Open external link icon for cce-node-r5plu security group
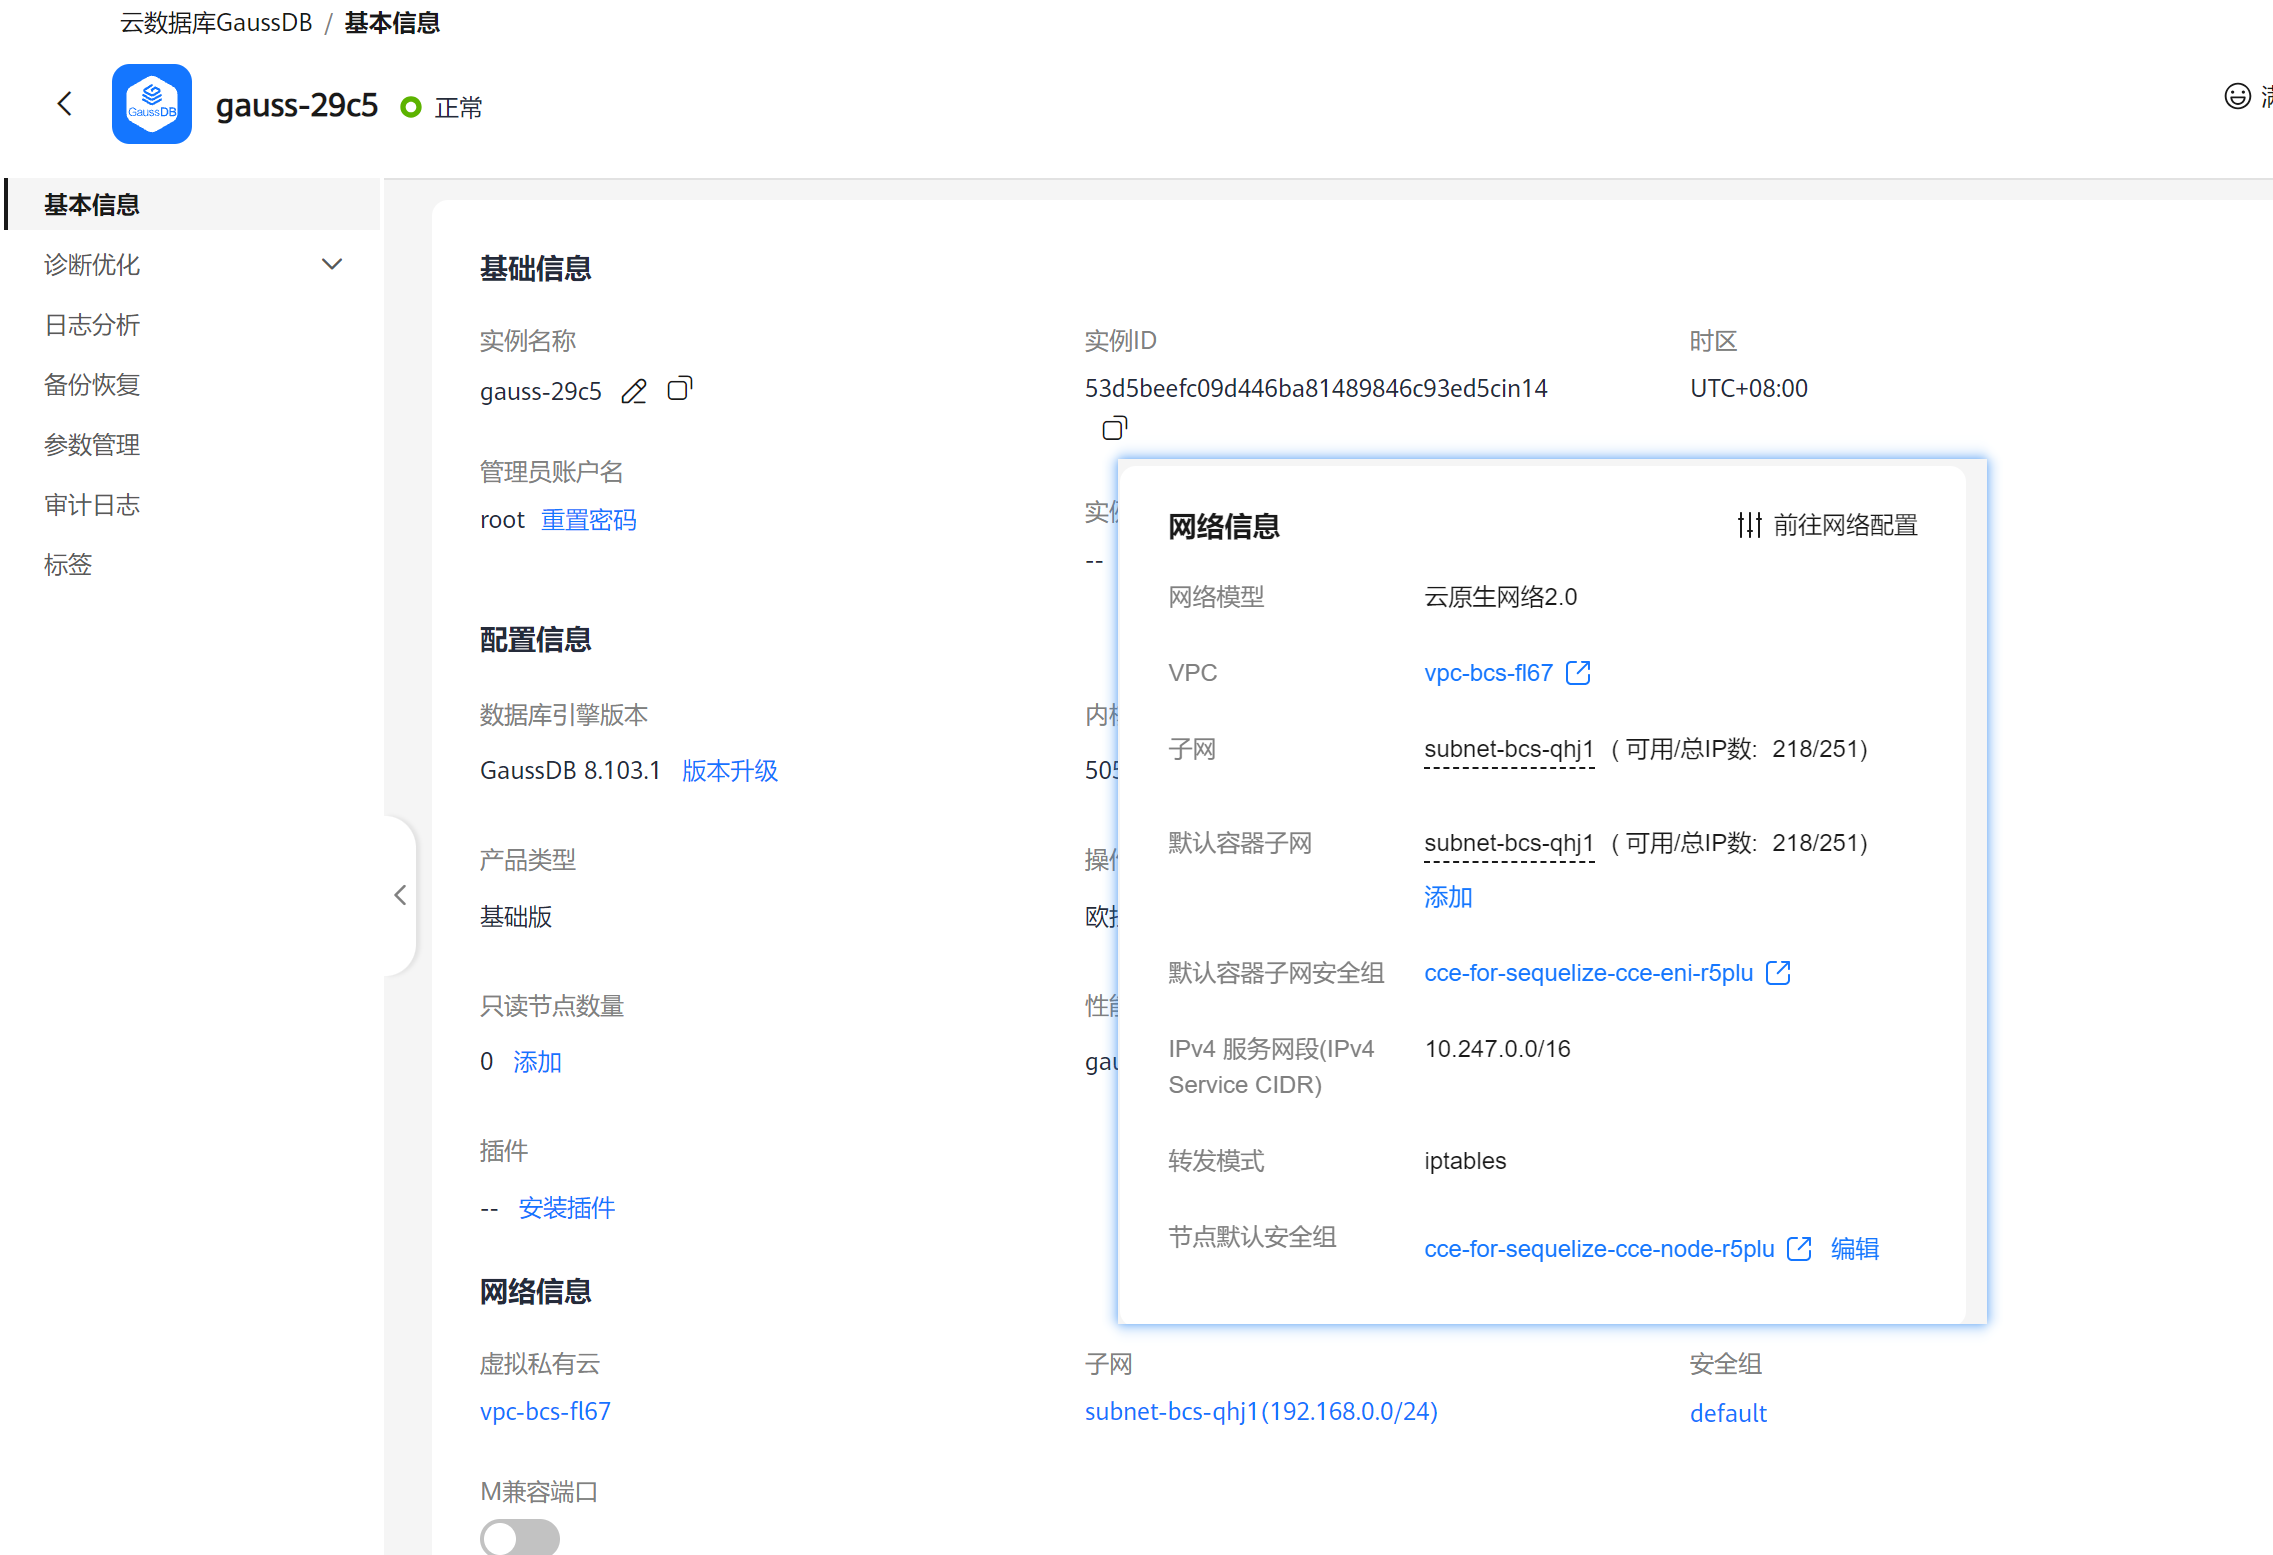Viewport: 2273px width, 1555px height. (1799, 1249)
